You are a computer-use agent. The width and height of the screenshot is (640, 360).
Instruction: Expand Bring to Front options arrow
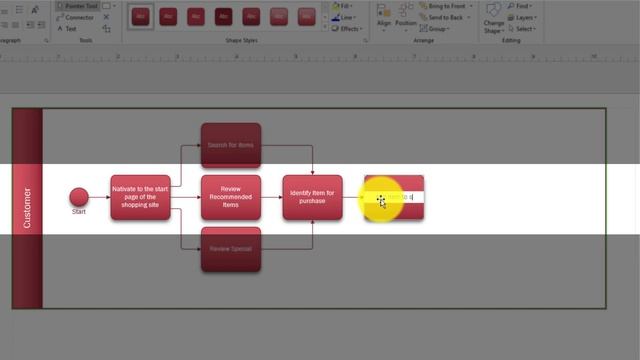coord(471,6)
